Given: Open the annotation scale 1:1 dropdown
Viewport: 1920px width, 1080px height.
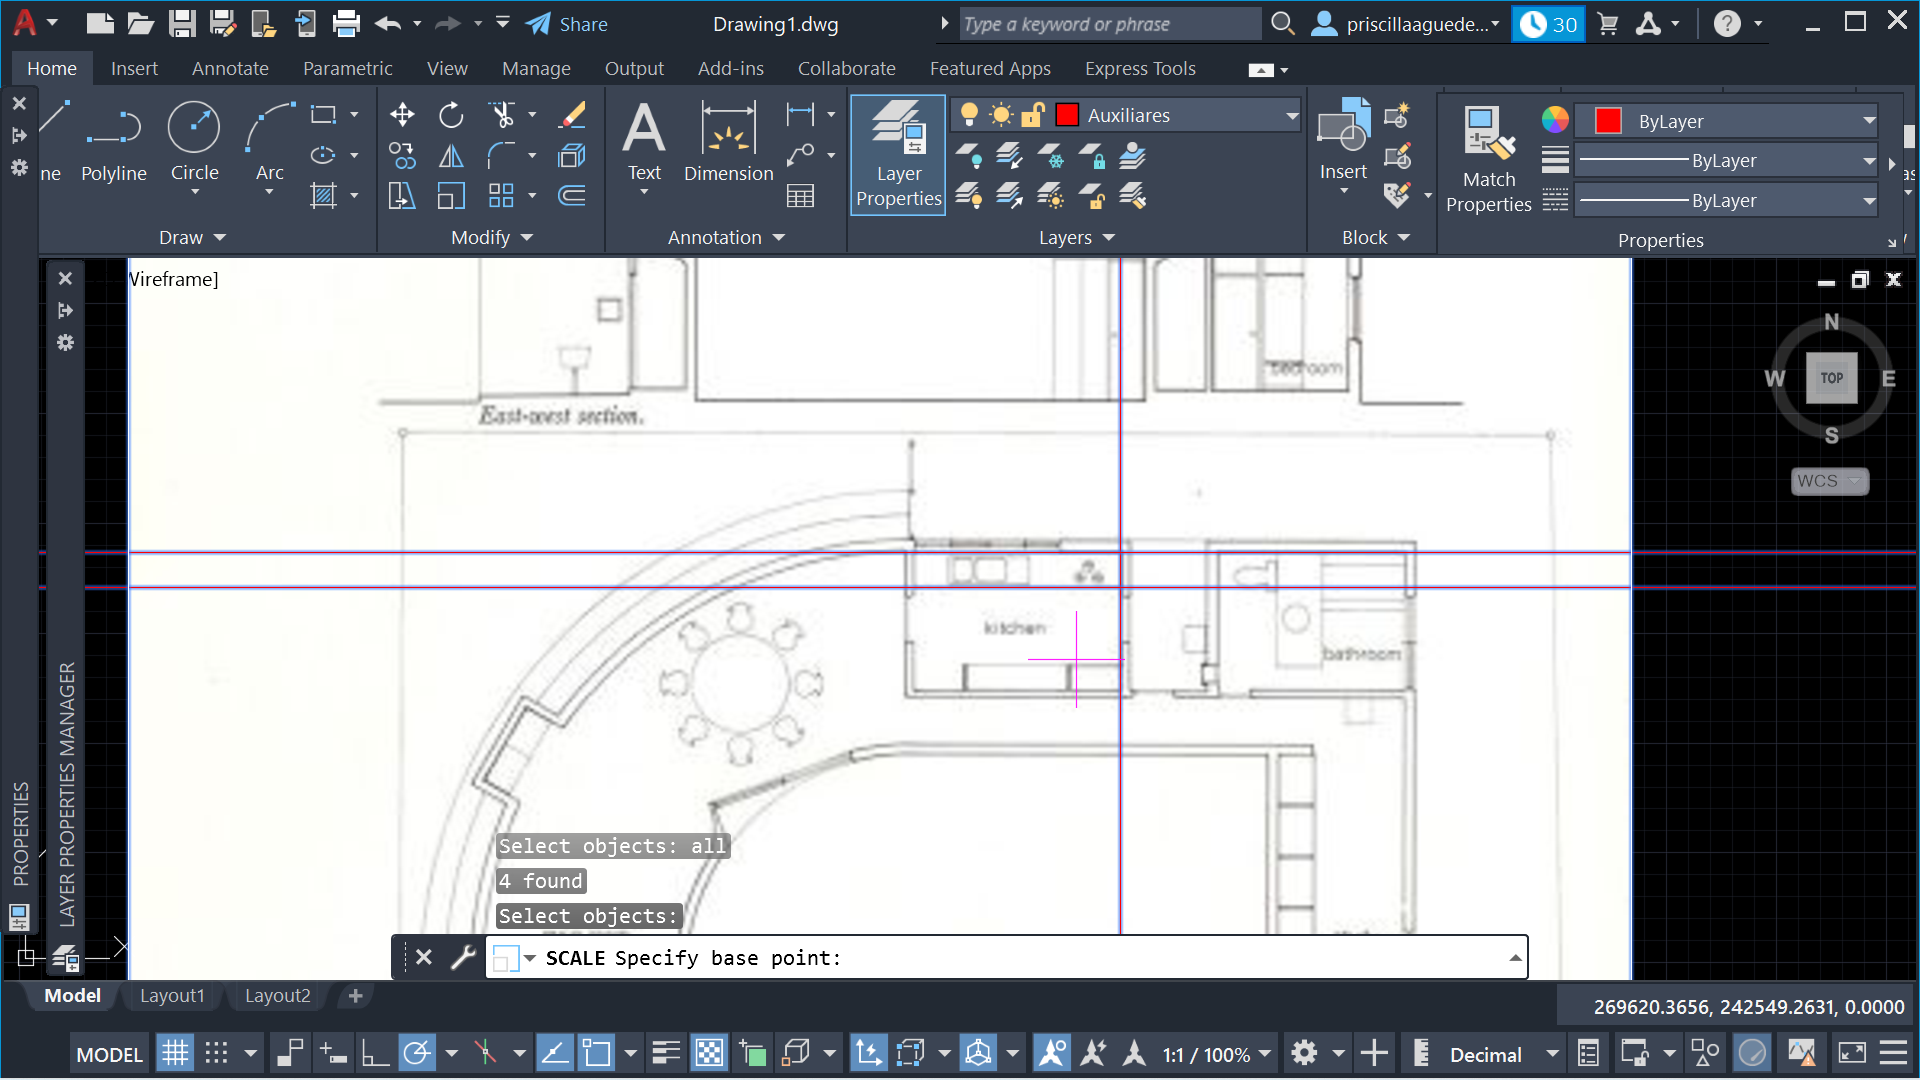Looking at the screenshot, I should 1265,1054.
